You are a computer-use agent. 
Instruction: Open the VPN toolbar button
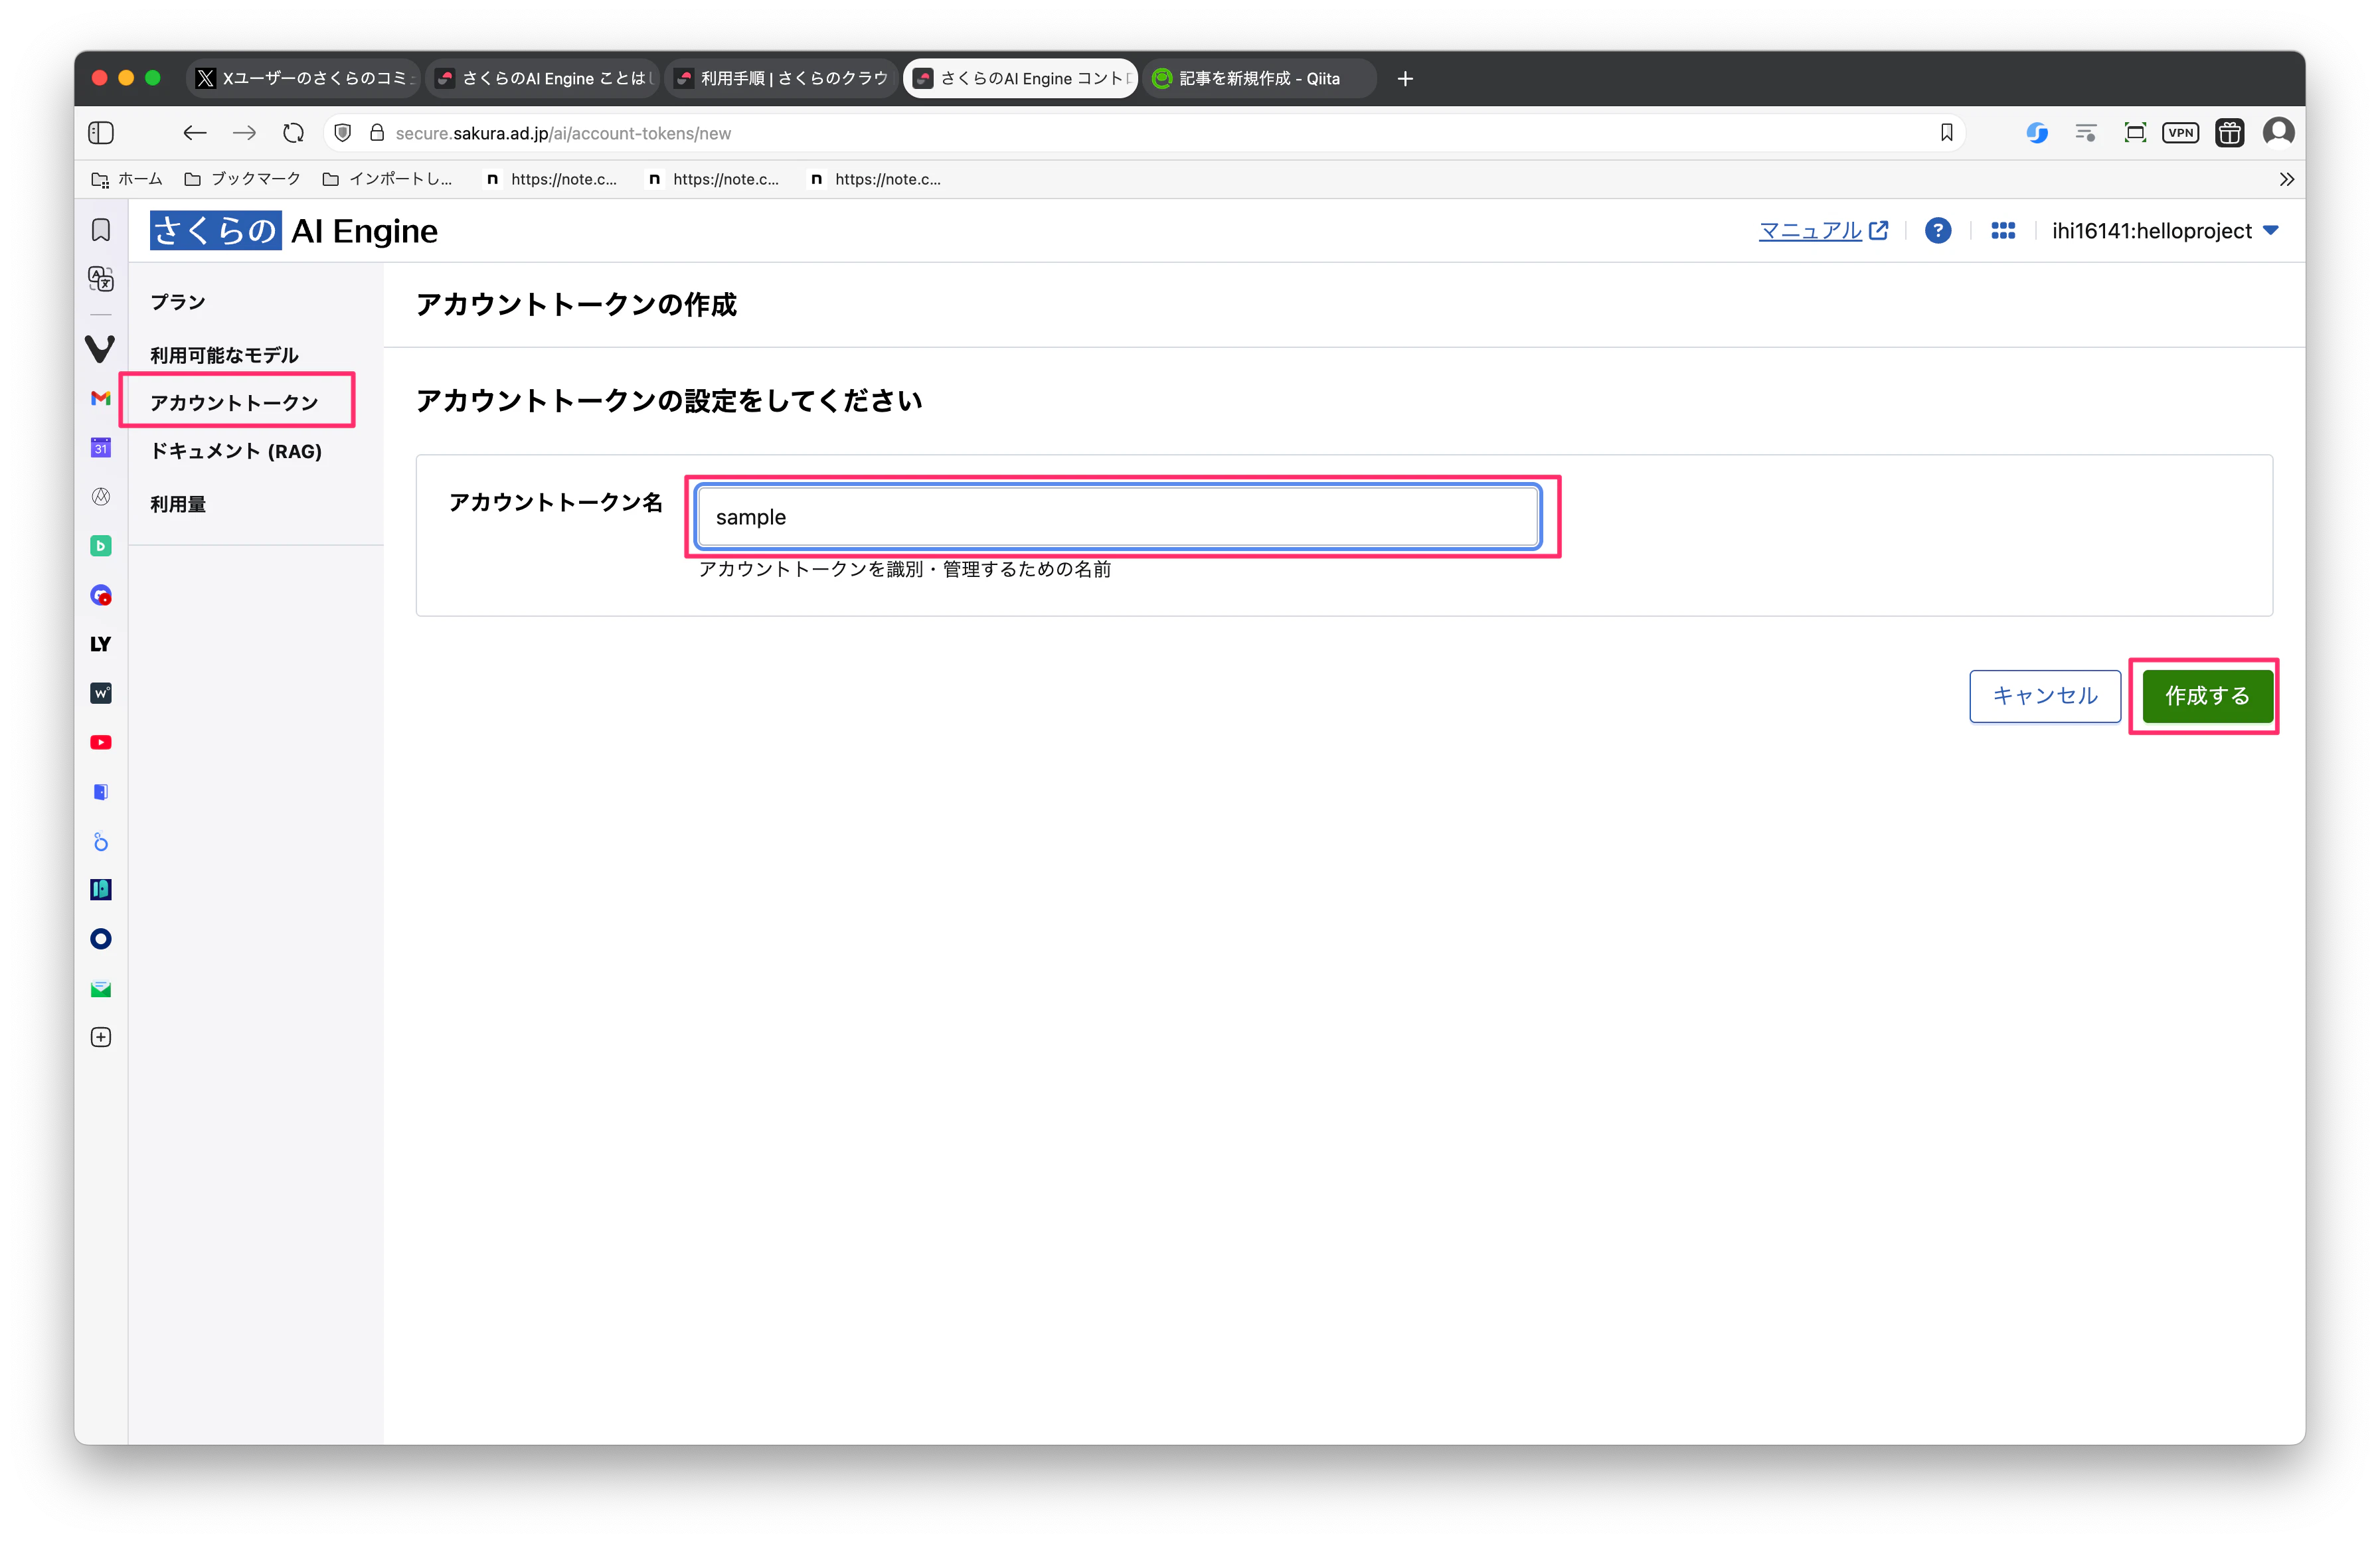click(x=2180, y=132)
